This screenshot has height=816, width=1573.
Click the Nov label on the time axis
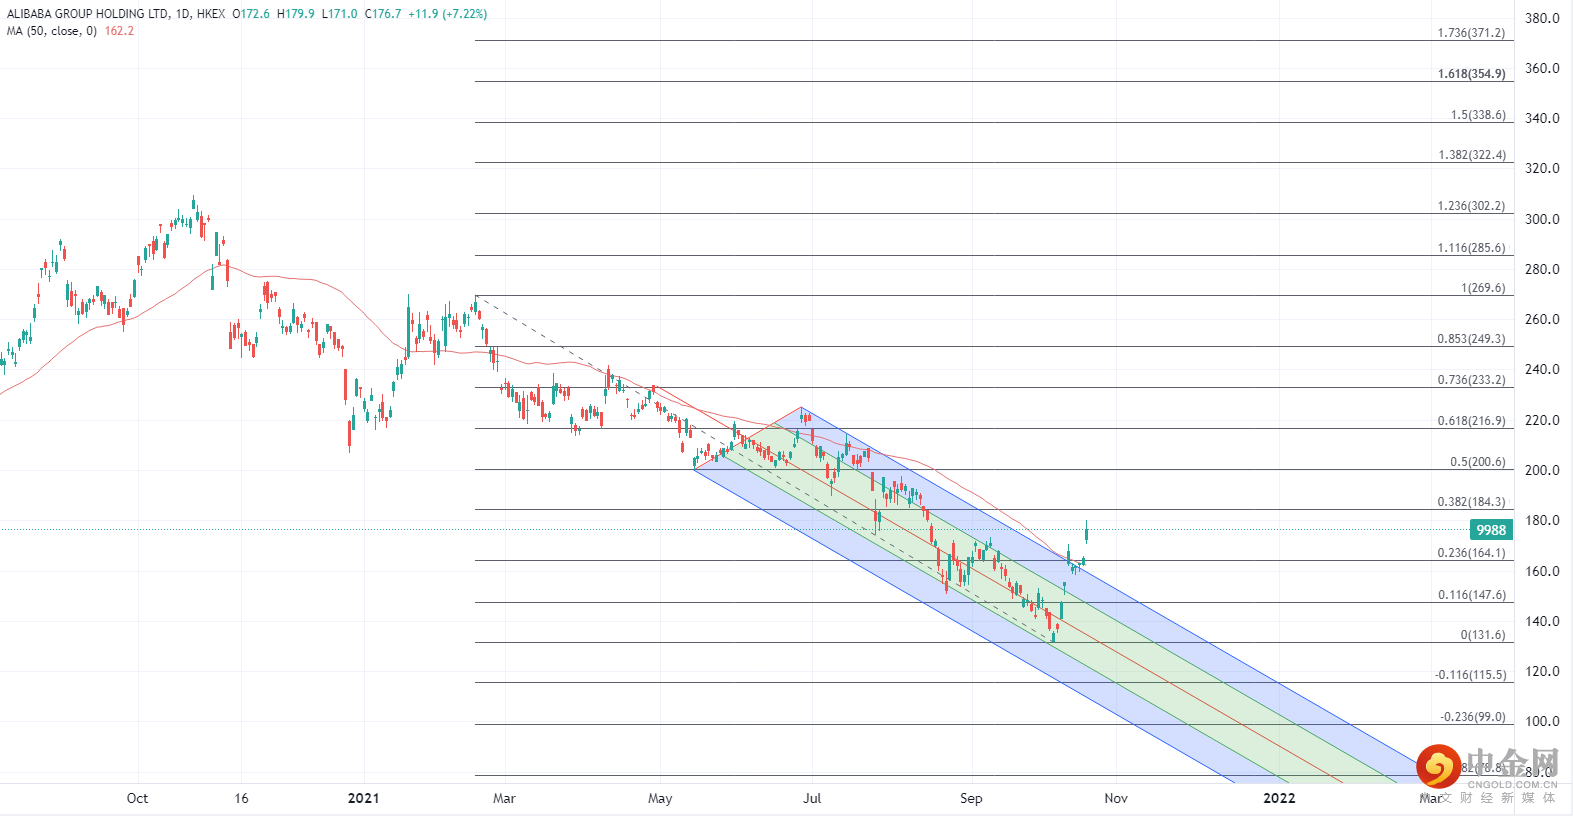pyautogui.click(x=1116, y=798)
